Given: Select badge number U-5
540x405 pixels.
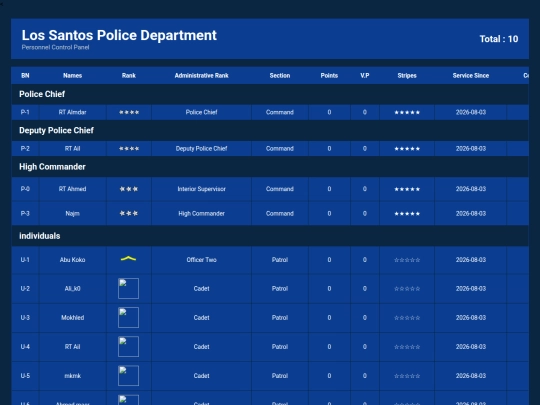Looking at the screenshot, I should (x=25, y=376).
